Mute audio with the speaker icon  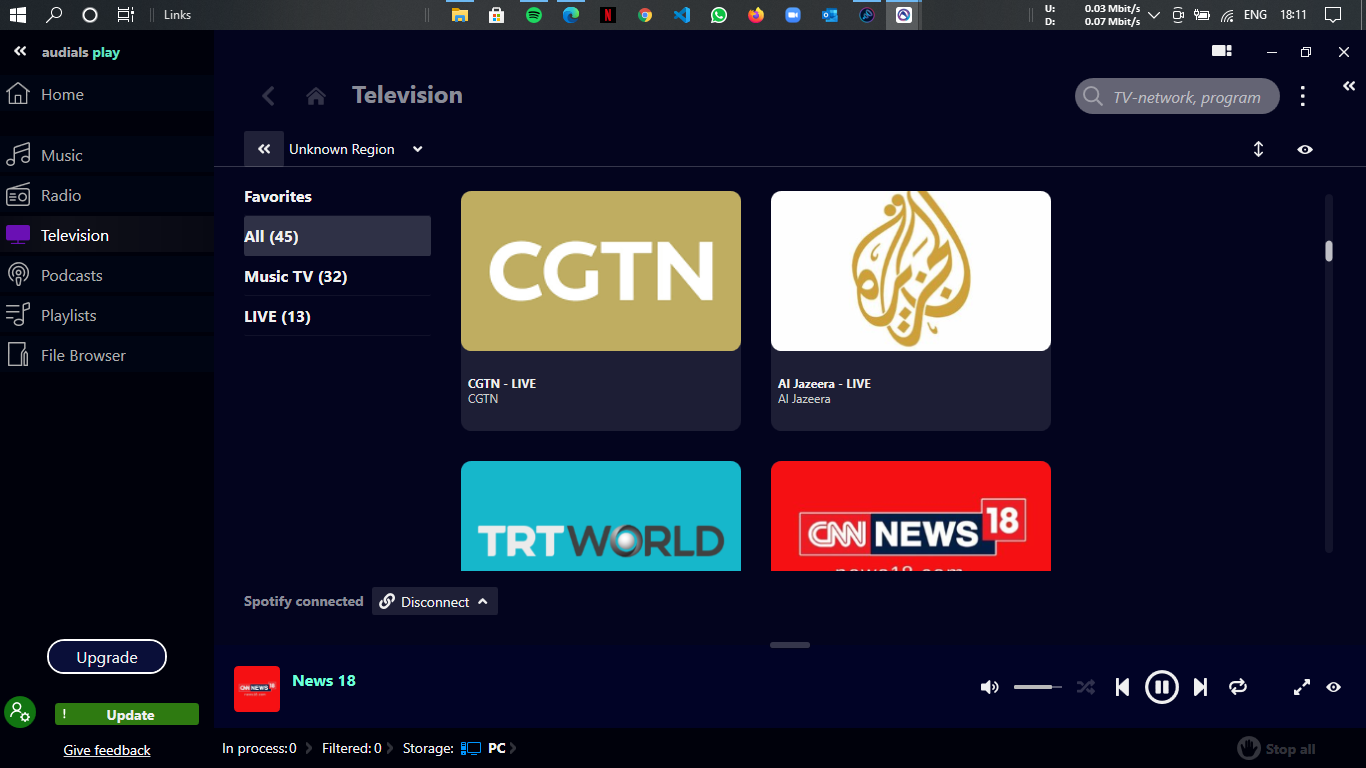tap(989, 687)
